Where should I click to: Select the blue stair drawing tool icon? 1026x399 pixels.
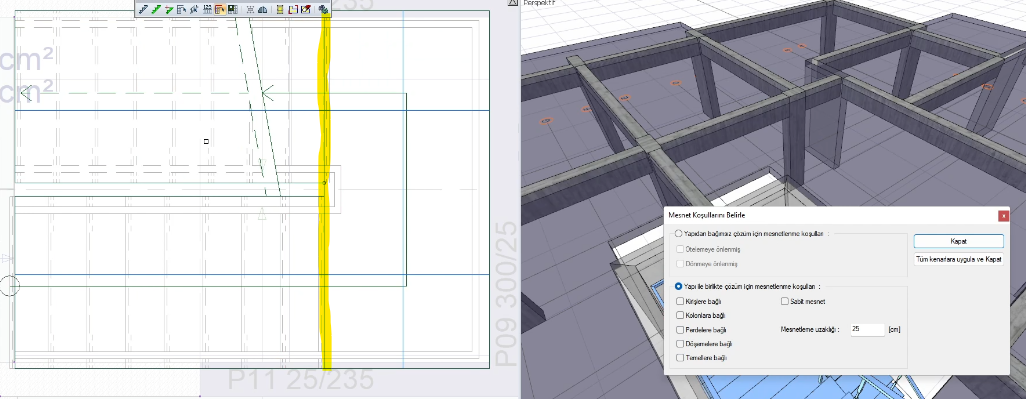pos(143,9)
